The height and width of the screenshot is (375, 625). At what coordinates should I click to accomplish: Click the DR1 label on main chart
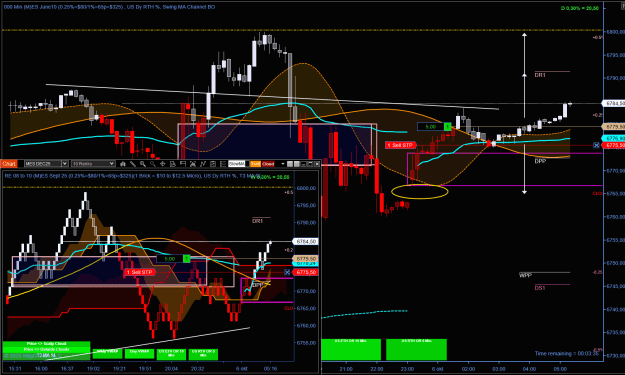pos(540,75)
